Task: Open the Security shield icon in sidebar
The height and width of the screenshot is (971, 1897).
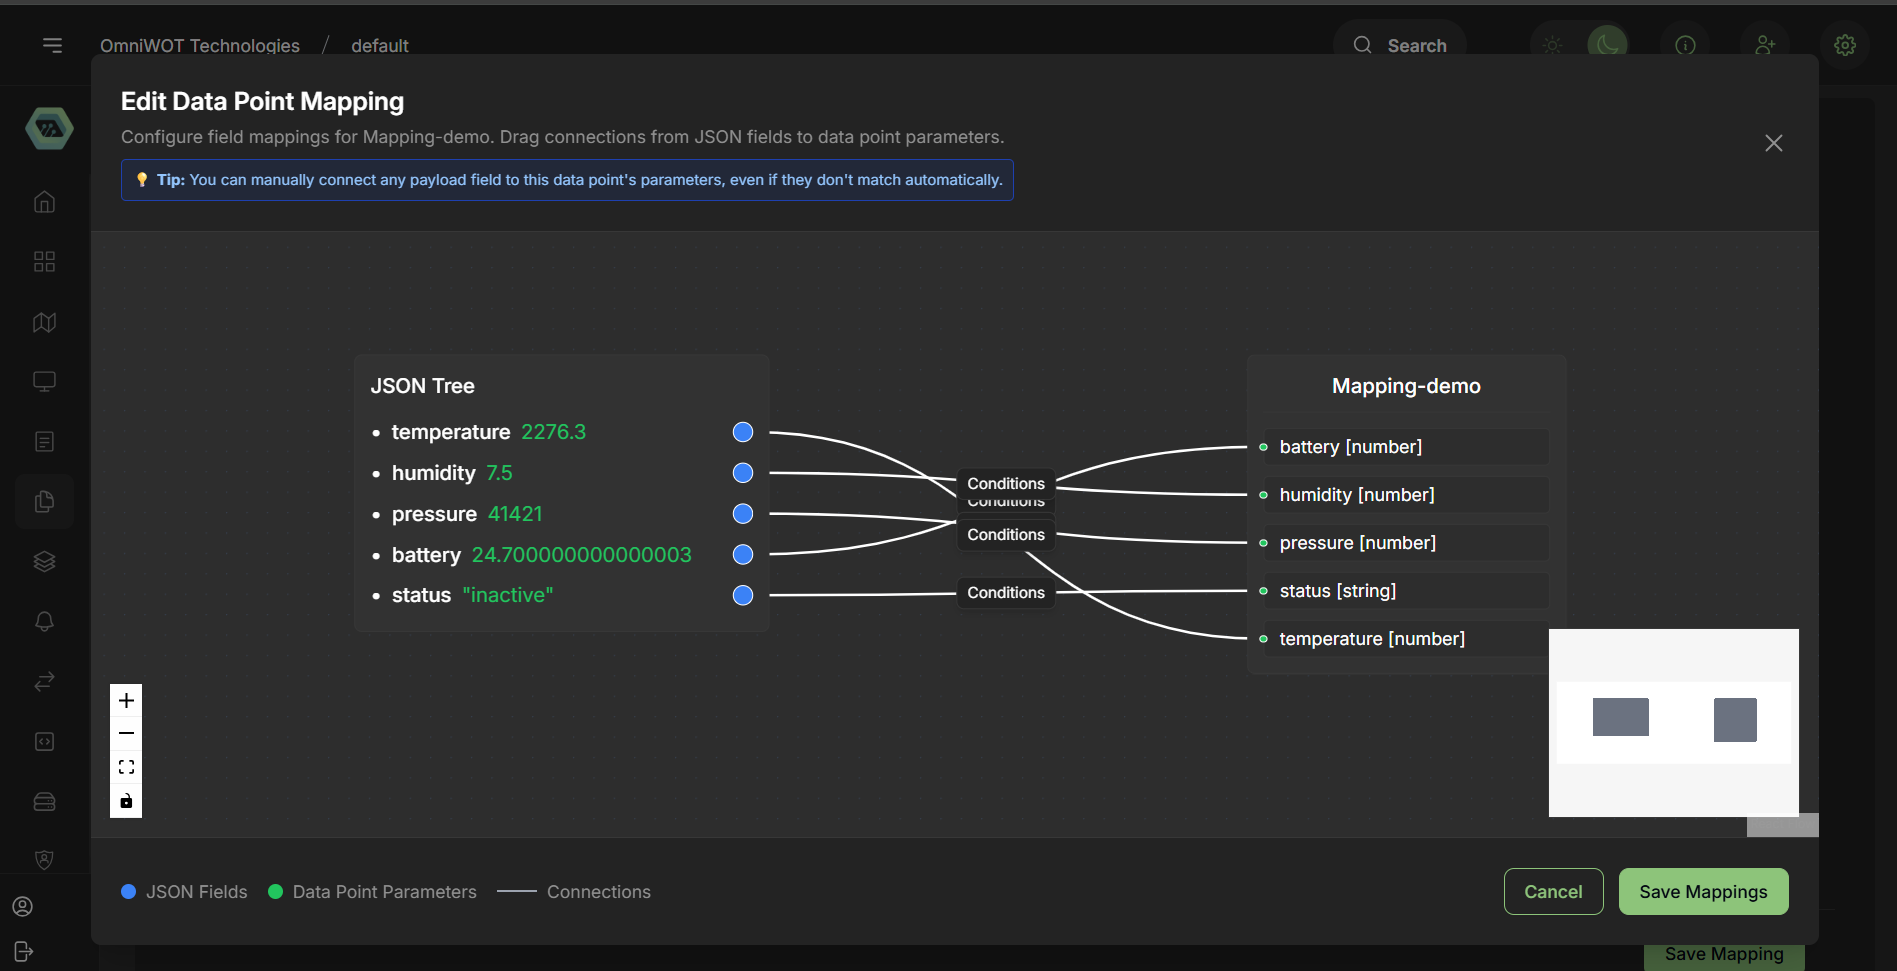Action: pos(44,859)
